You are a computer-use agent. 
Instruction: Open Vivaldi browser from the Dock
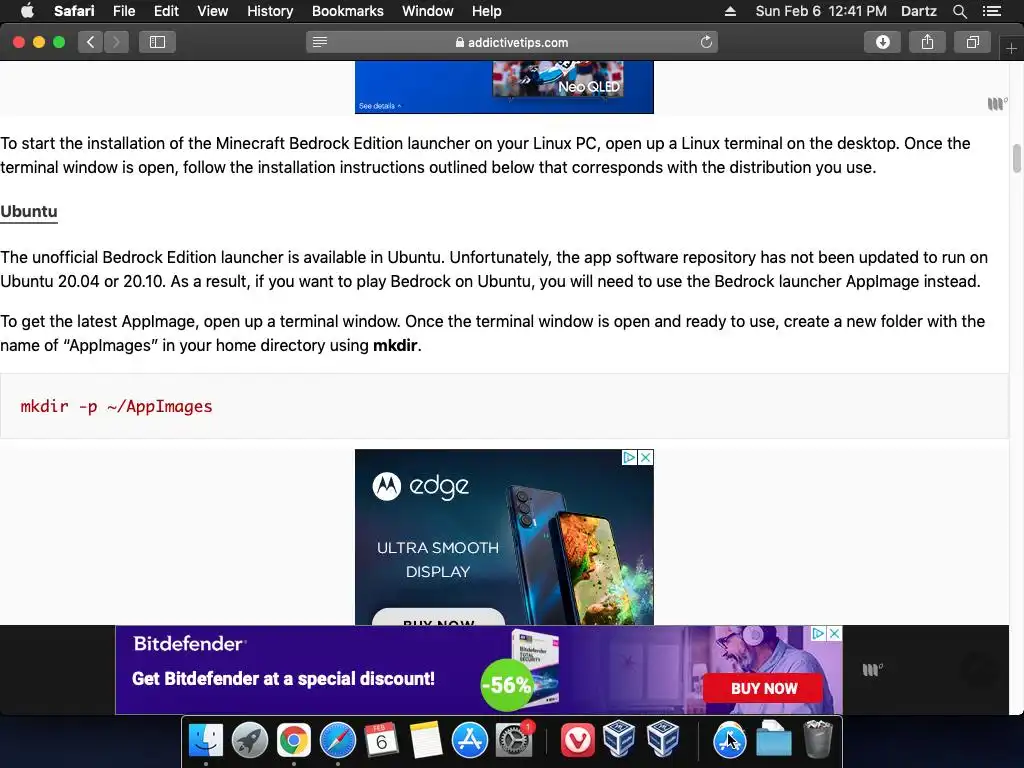click(577, 741)
